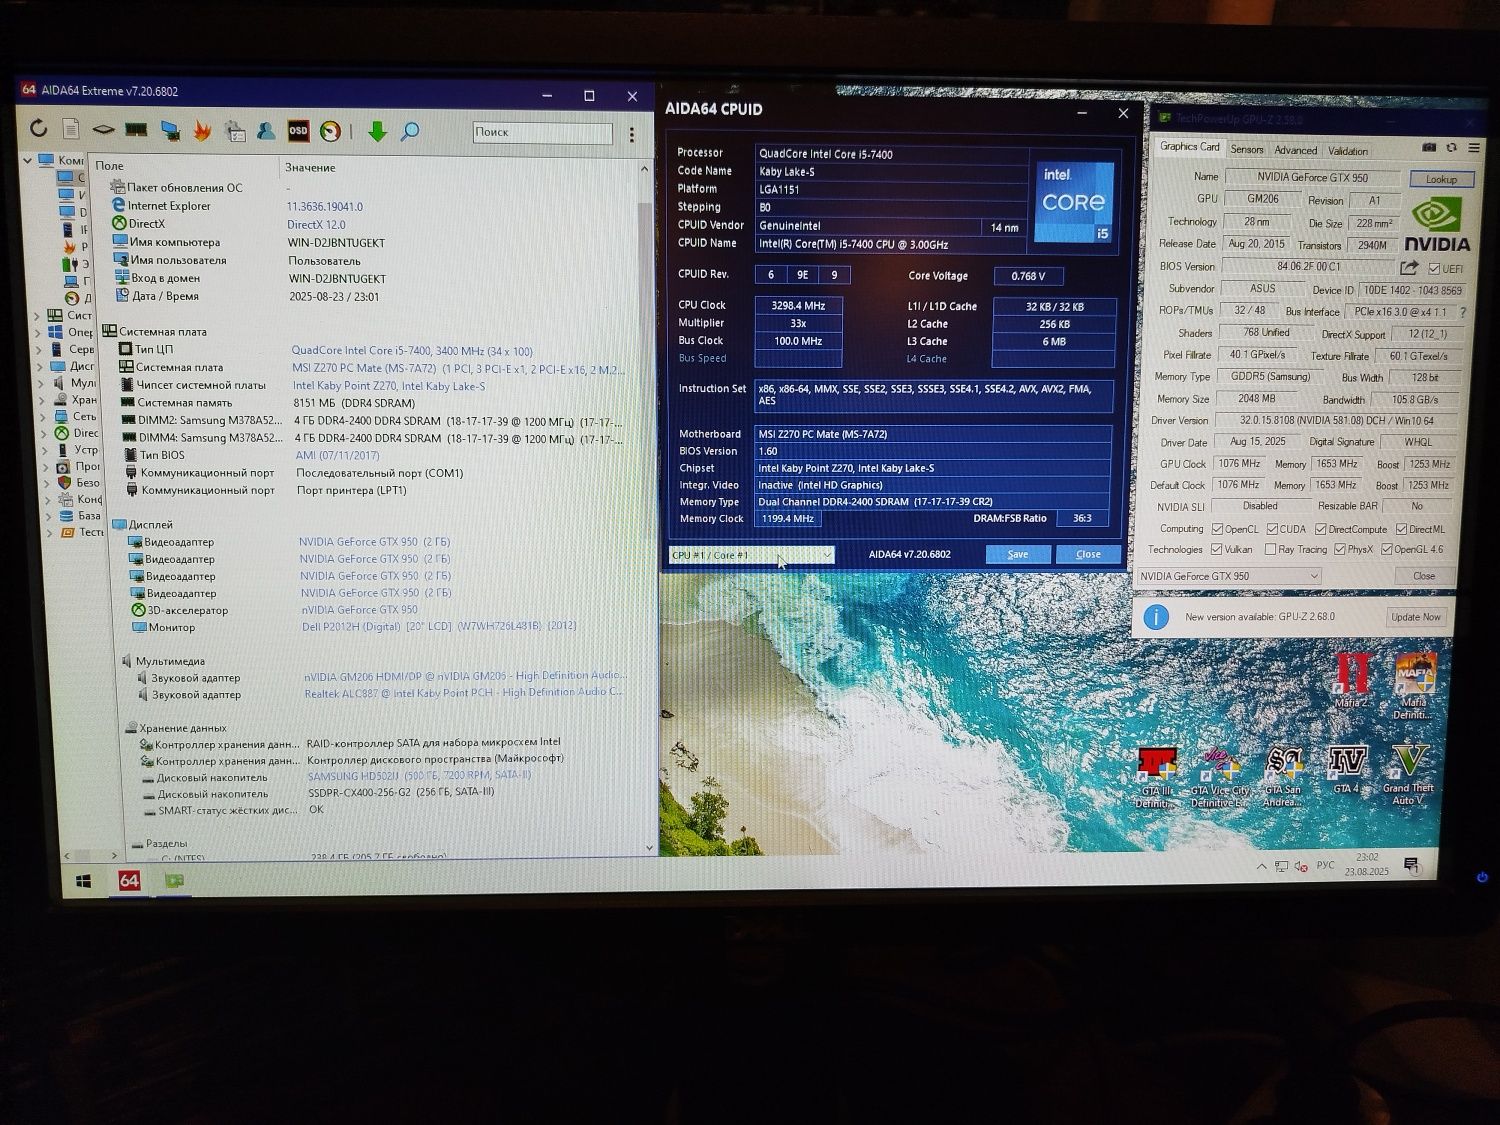Open the three-dot menu in AIDA64
The width and height of the screenshot is (1500, 1125).
tap(632, 133)
